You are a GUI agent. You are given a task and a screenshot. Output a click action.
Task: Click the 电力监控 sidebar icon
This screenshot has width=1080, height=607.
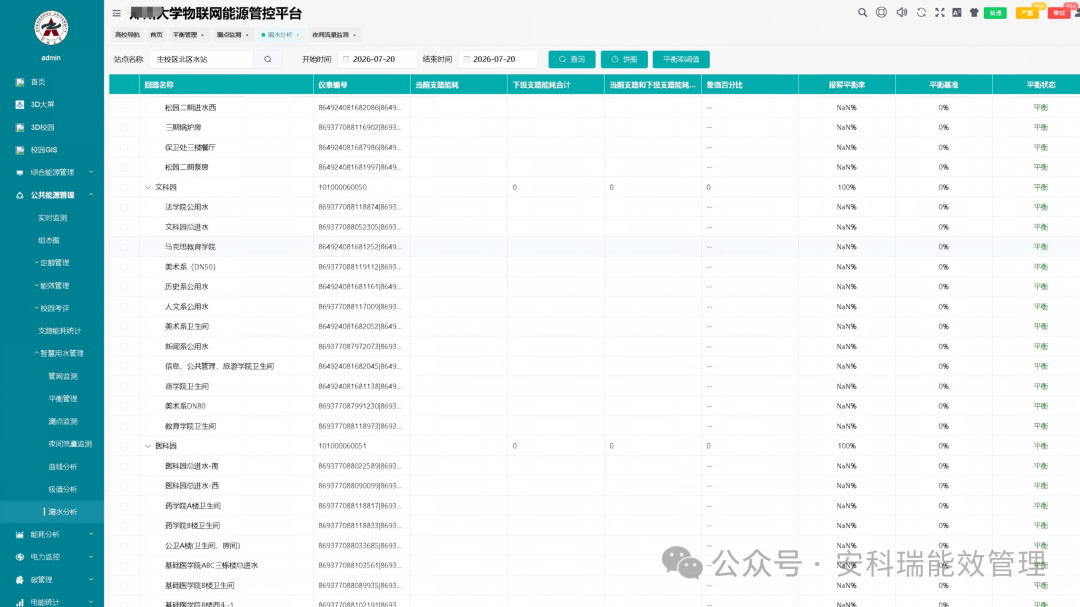click(19, 557)
